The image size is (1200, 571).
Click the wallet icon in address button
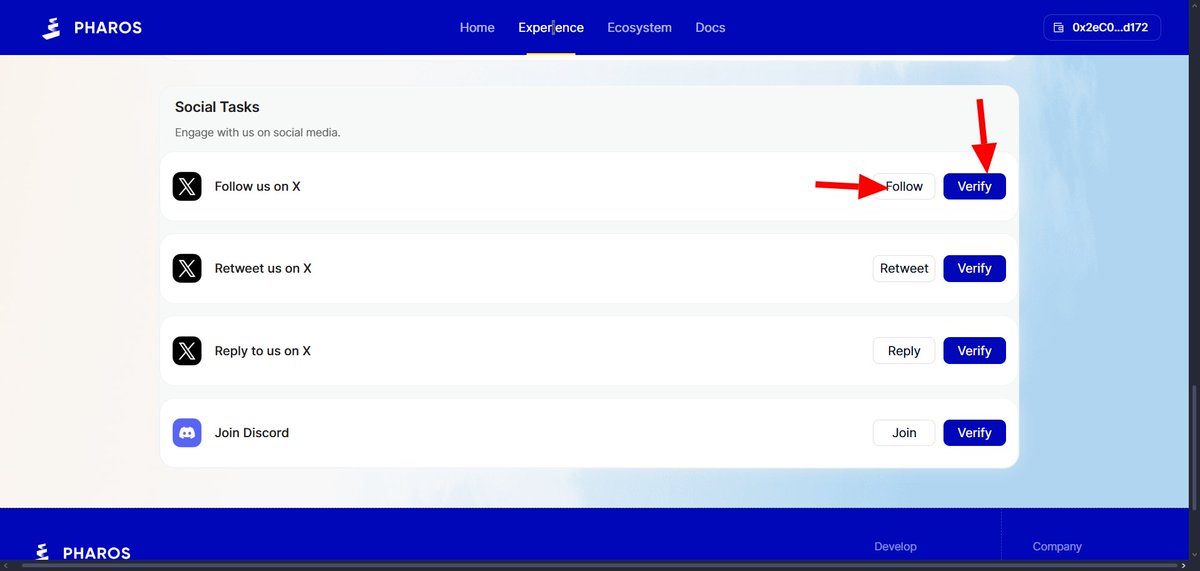click(1059, 27)
